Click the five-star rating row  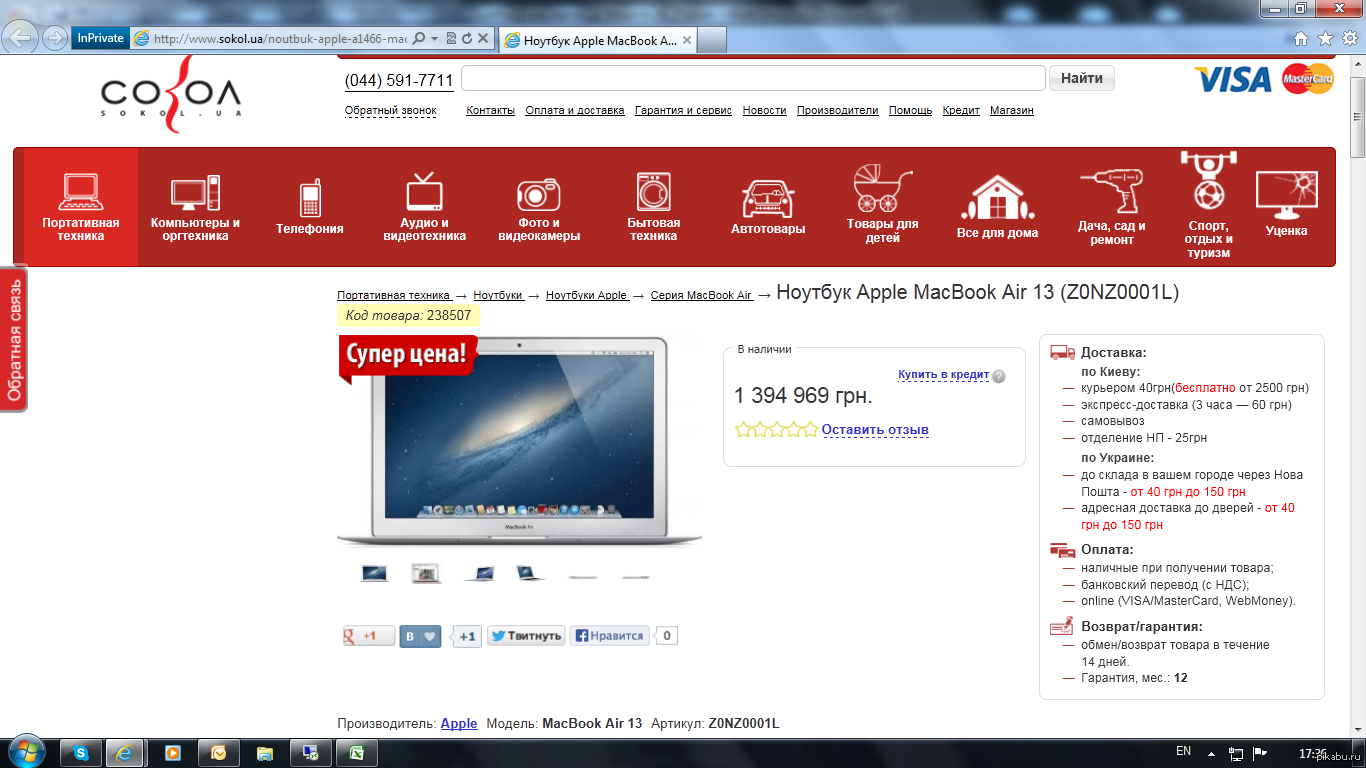click(776, 430)
